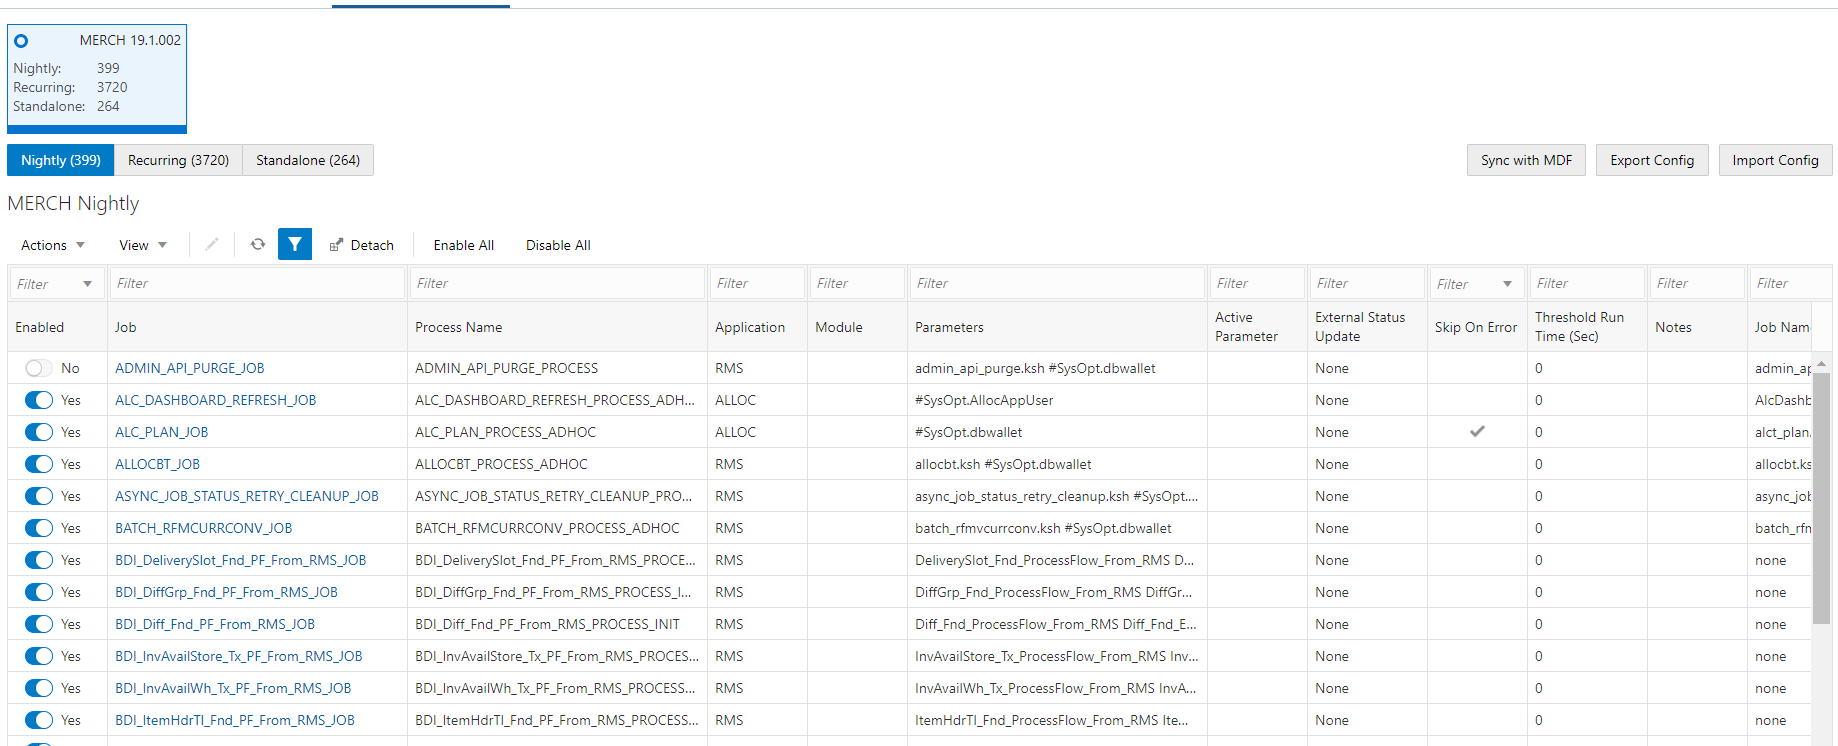Open the ALC_PLAN_JOB link

[x=162, y=432]
